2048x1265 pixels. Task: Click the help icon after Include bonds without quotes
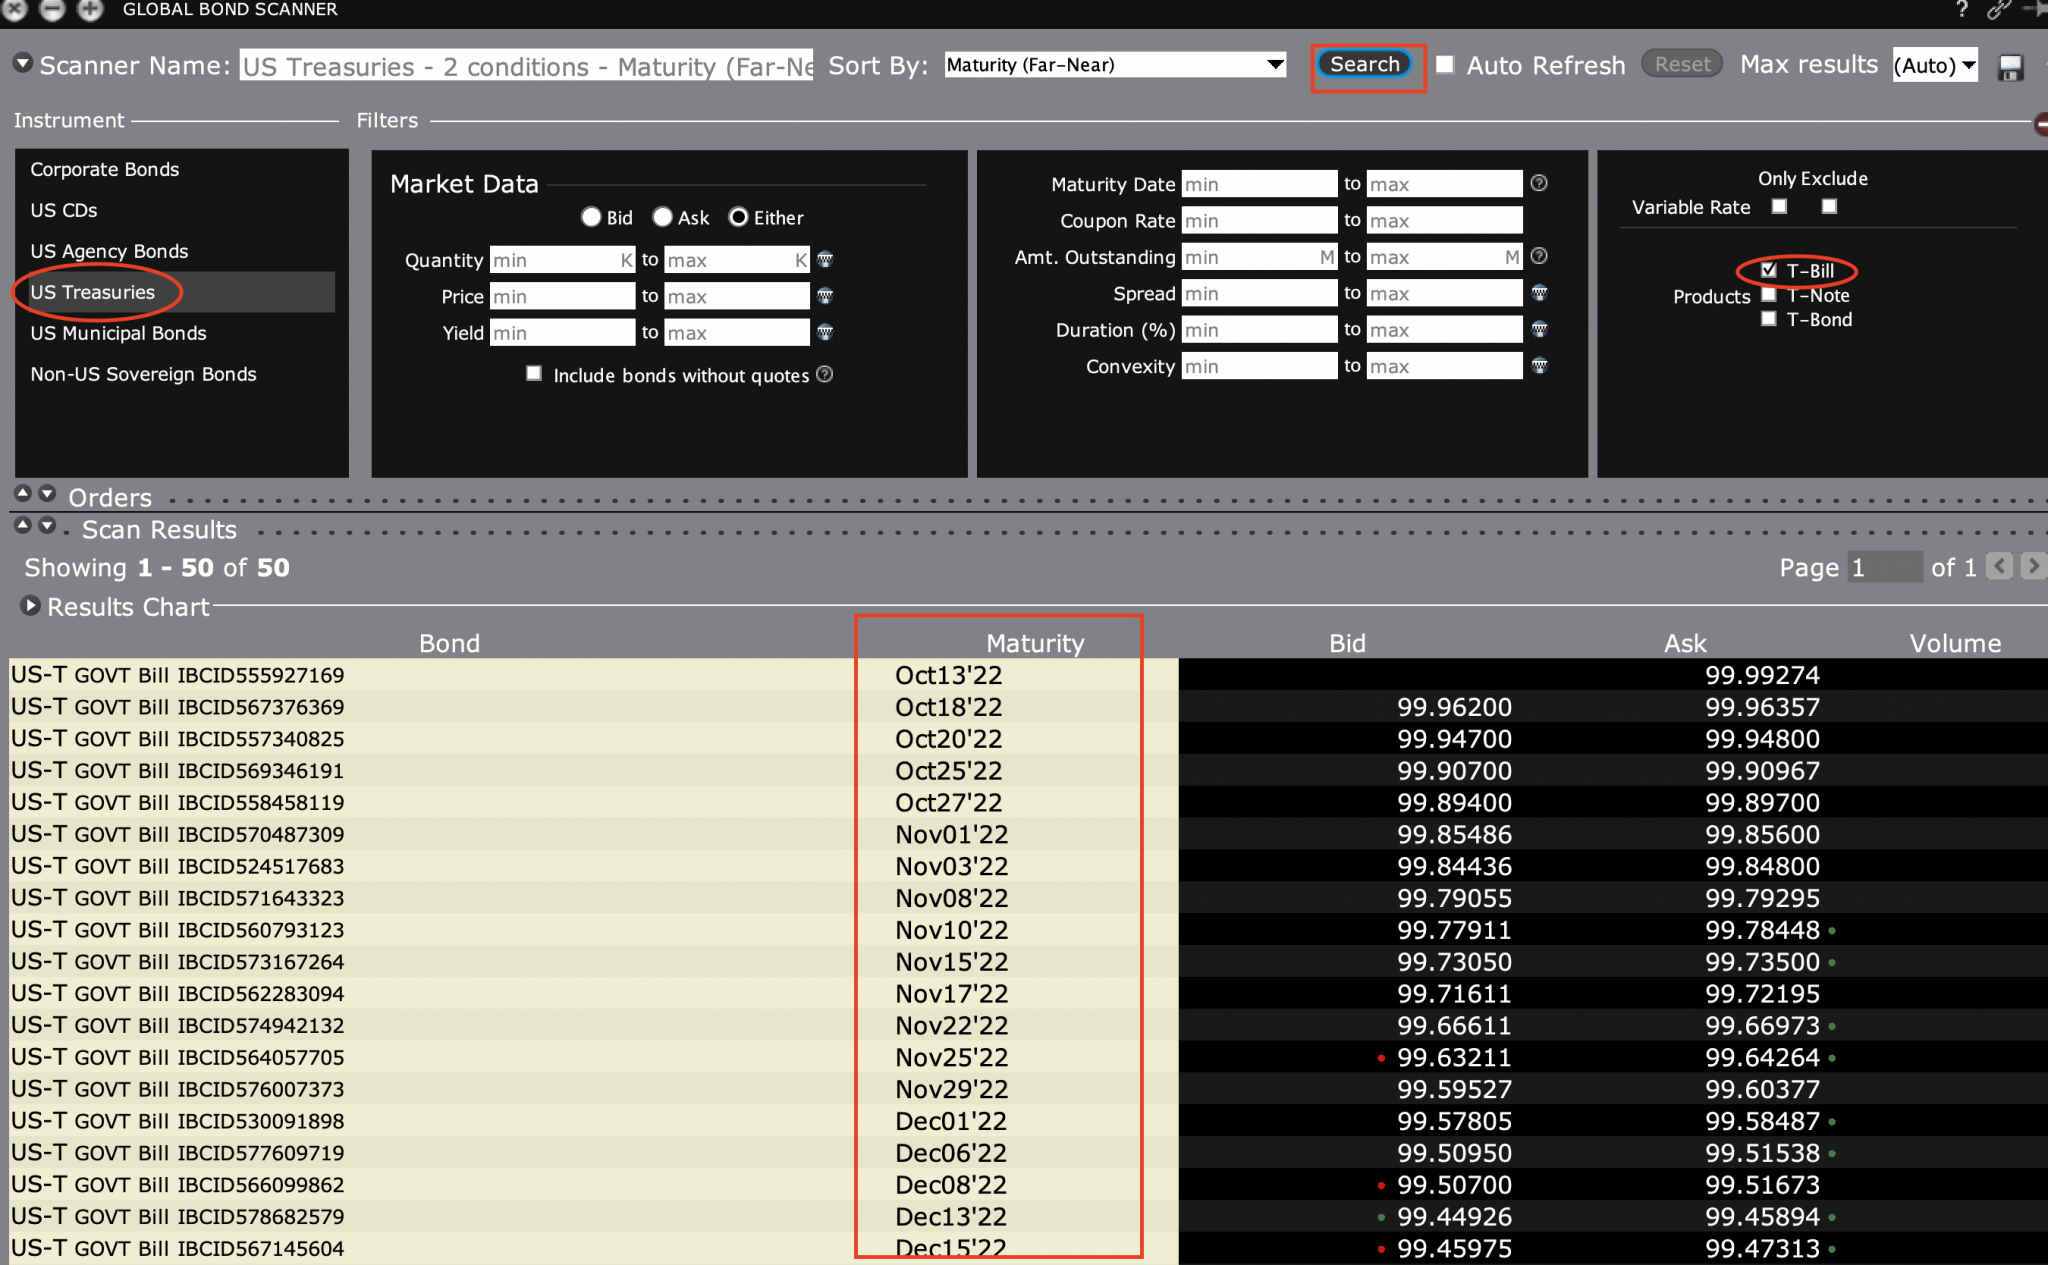(x=825, y=374)
